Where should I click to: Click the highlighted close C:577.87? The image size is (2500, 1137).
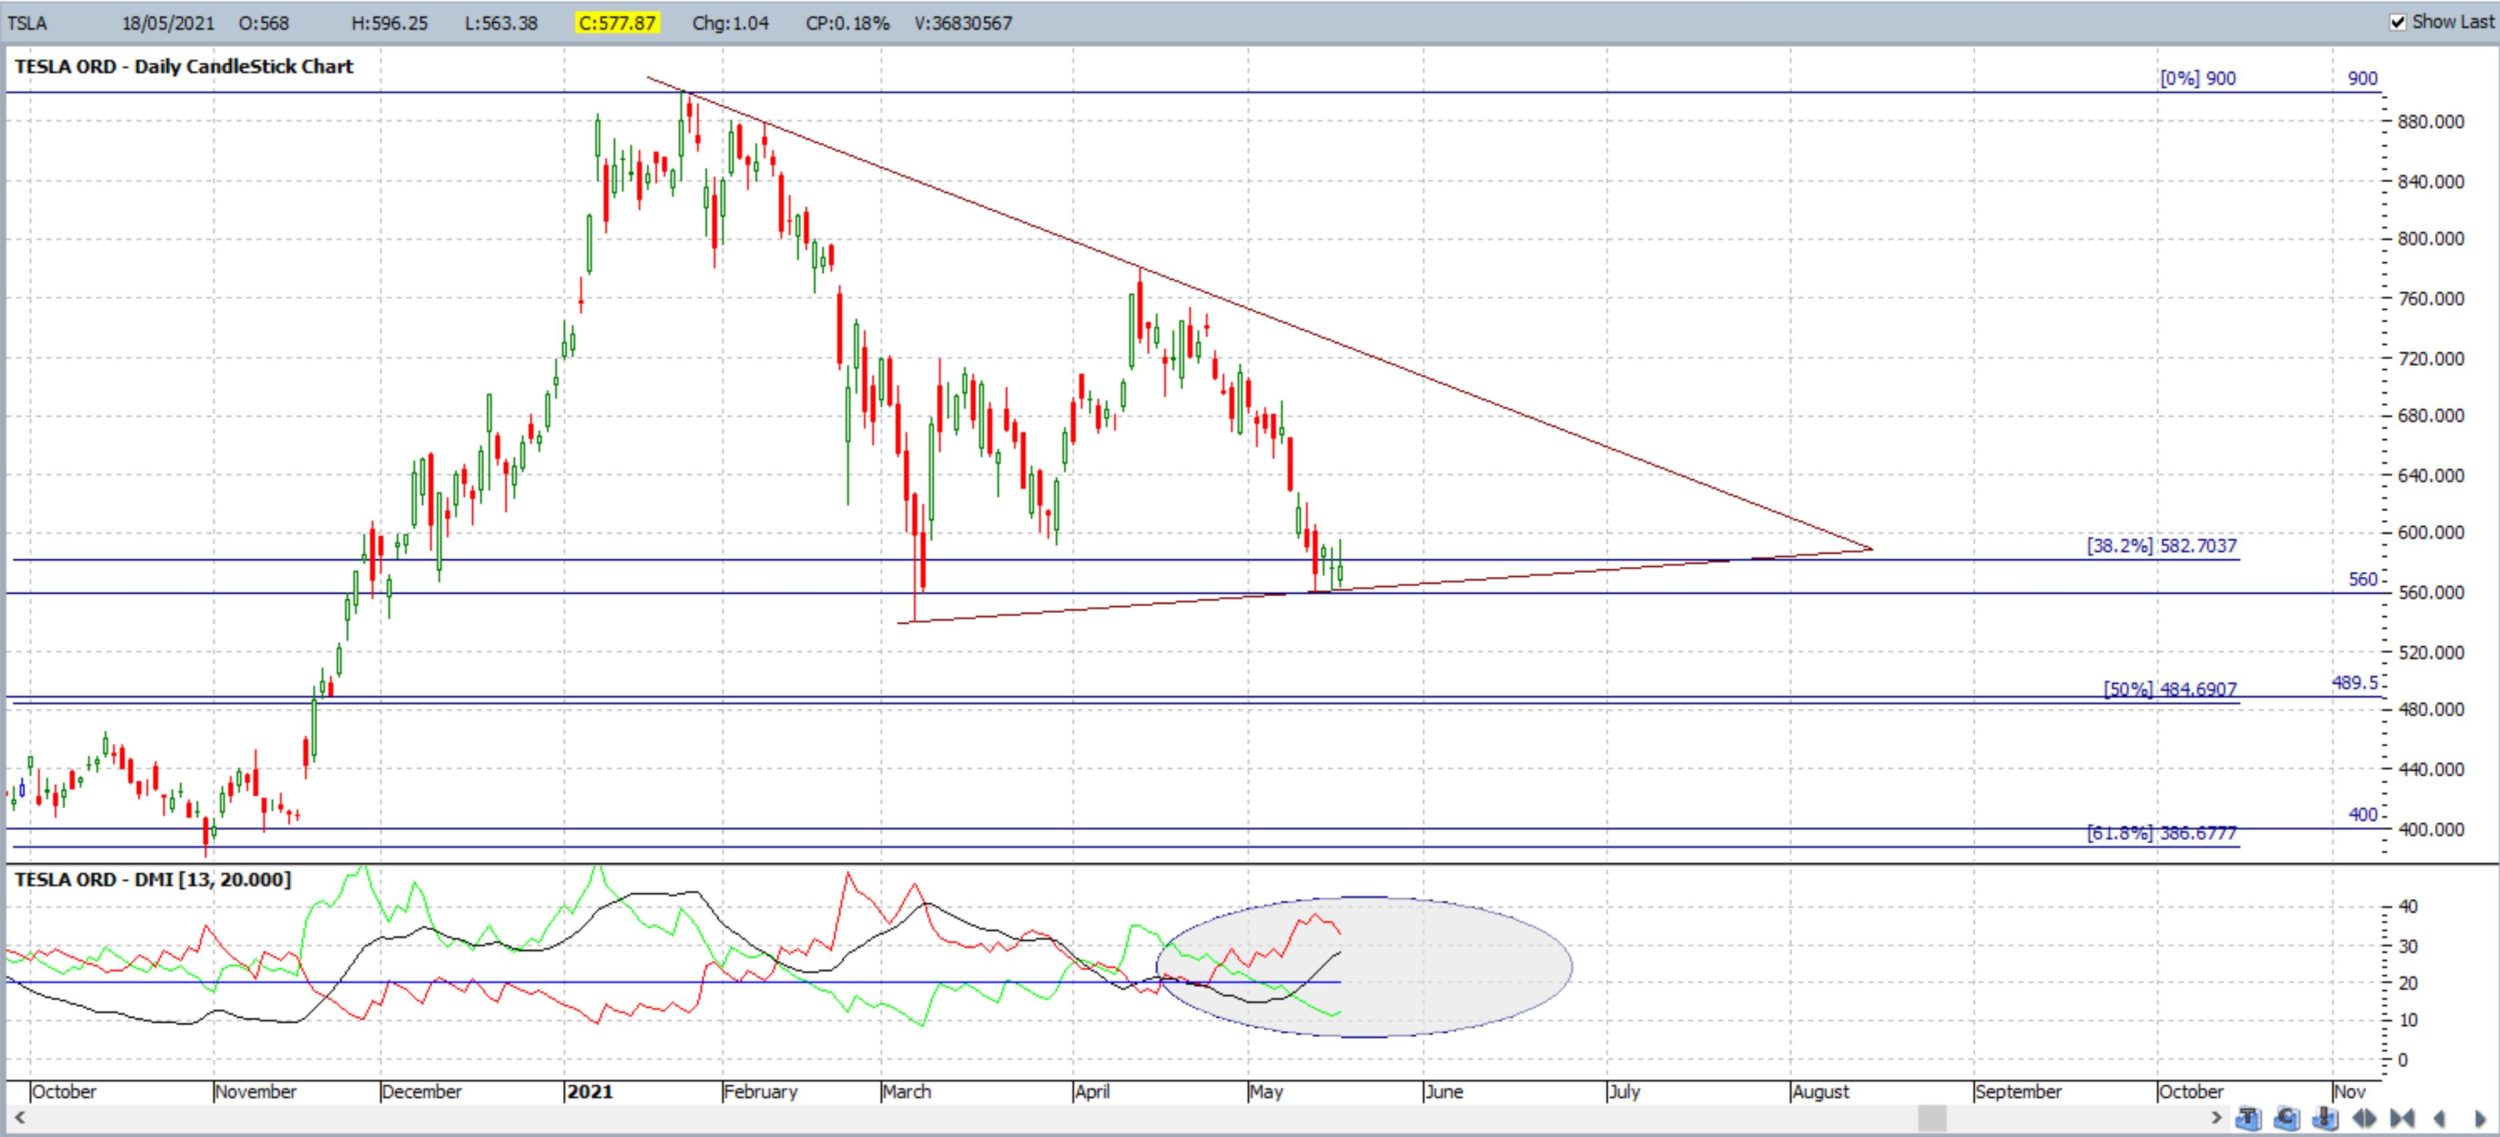(x=617, y=23)
